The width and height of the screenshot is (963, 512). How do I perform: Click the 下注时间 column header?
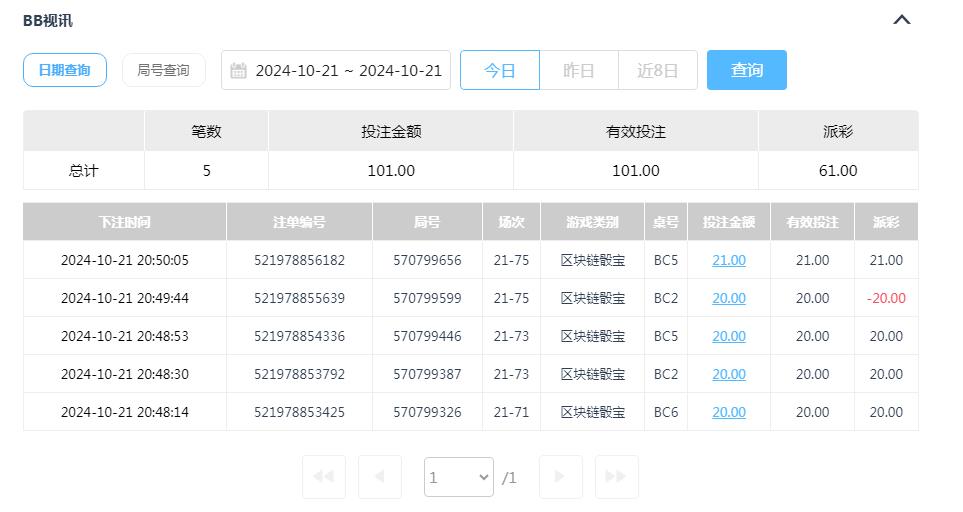(125, 222)
